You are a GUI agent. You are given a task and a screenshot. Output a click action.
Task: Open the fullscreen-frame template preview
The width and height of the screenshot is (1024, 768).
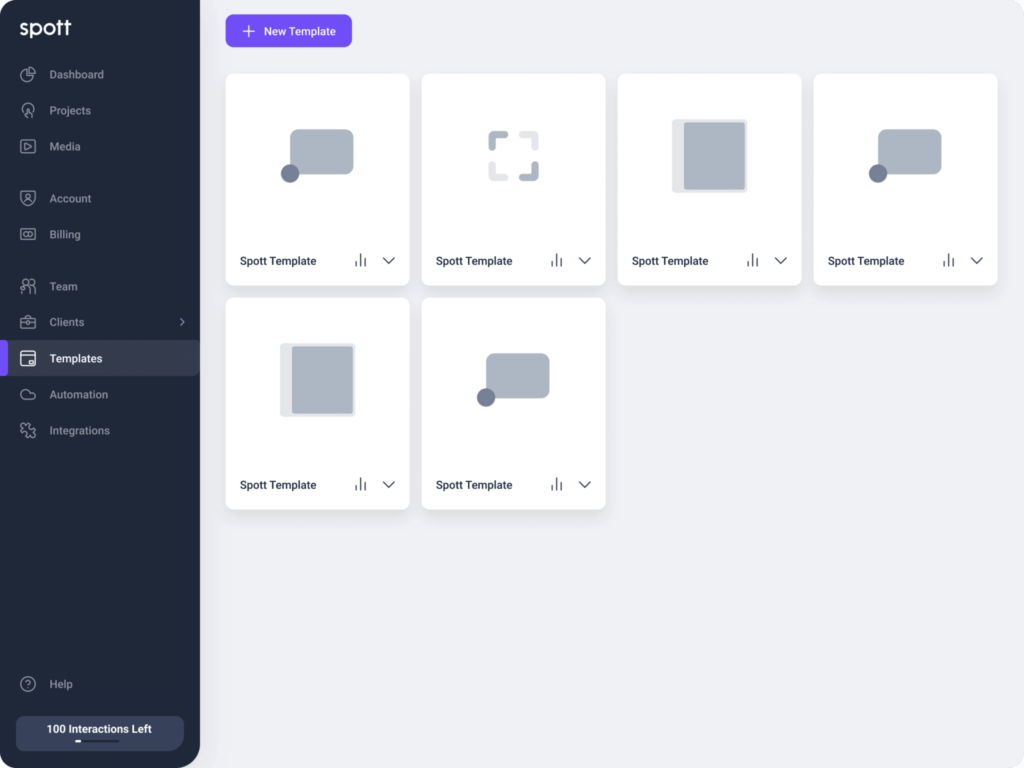[513, 156]
